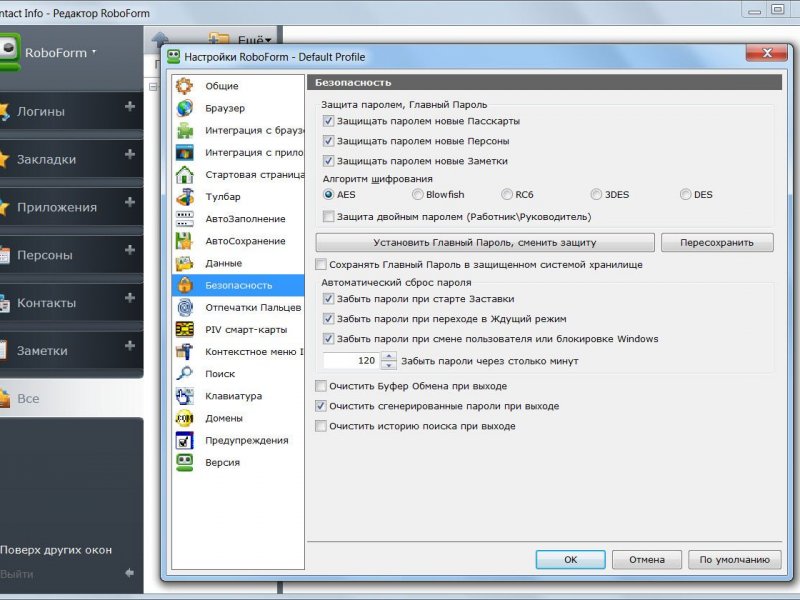Click the application integration window icon
The height and width of the screenshot is (600, 800).
pos(184,153)
